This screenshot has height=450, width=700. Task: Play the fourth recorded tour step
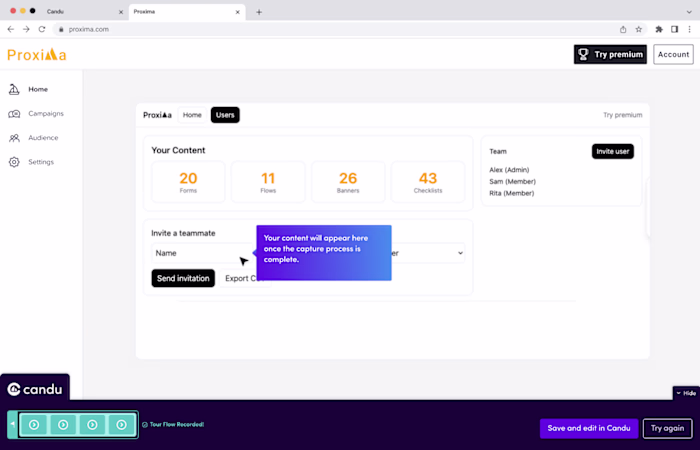pos(121,425)
